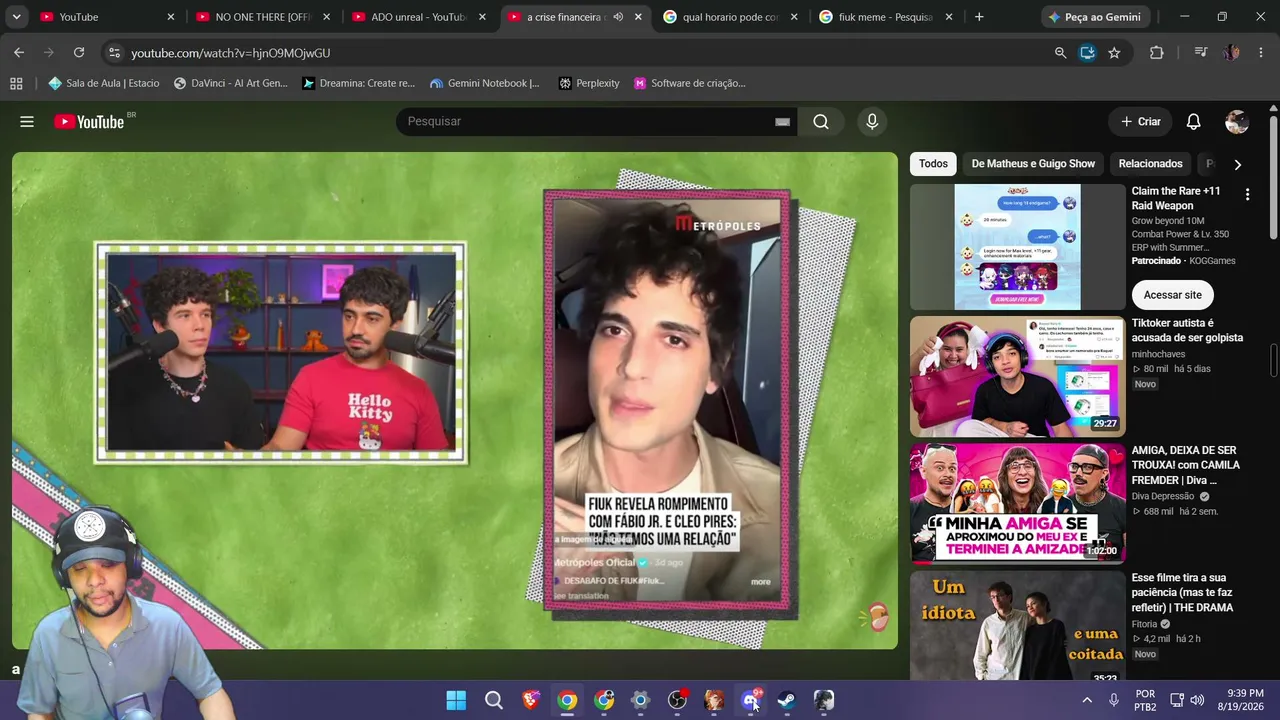Toggle the system volume speaker icon
Viewport: 1280px width, 720px height.
coord(1197,700)
